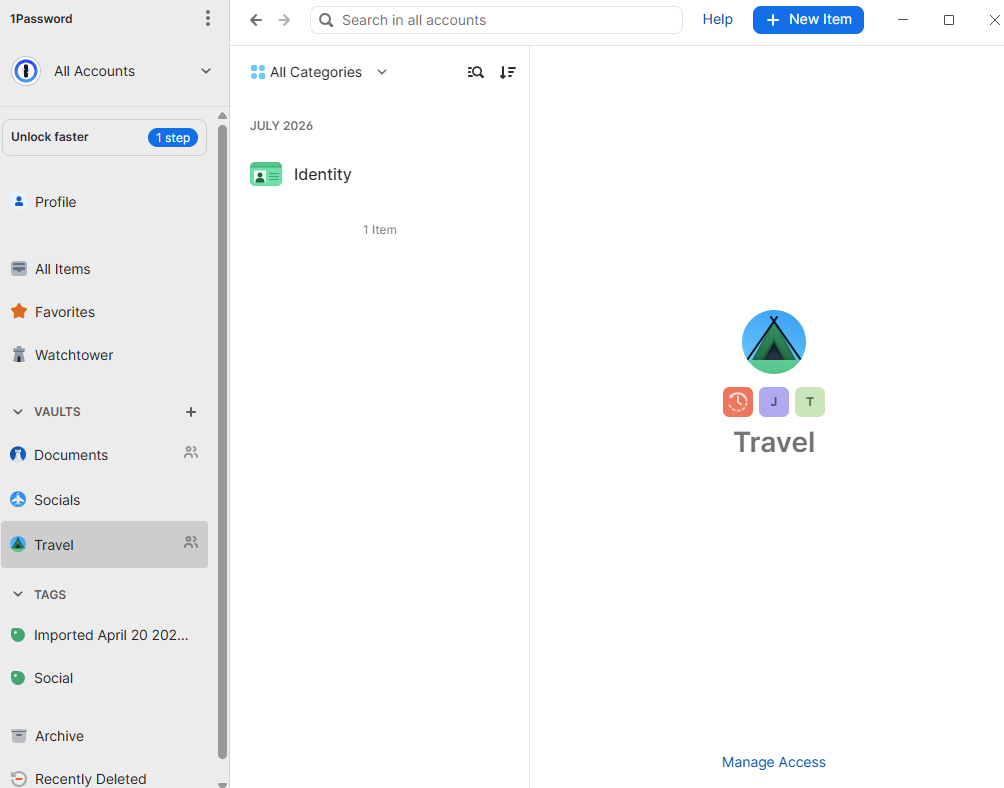The width and height of the screenshot is (1004, 788).
Task: Open Watchtower in the sidebar
Action: click(x=104, y=355)
